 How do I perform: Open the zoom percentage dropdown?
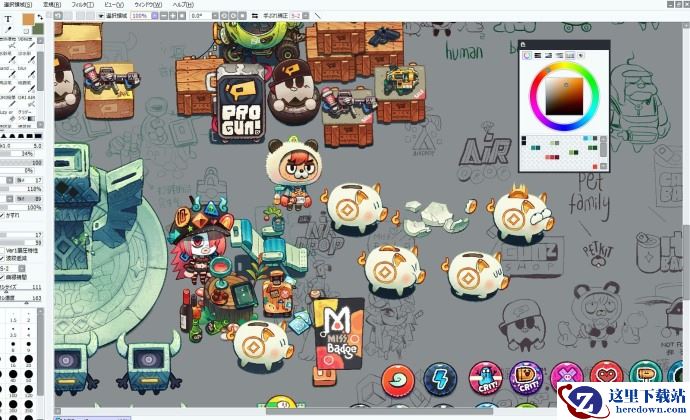[x=155, y=15]
